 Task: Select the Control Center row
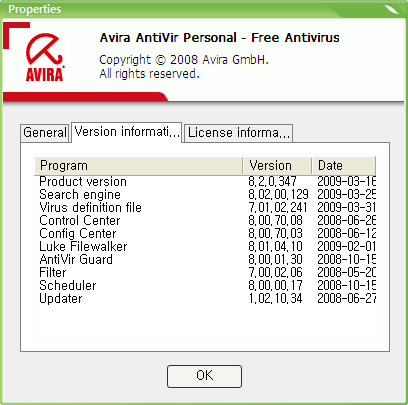[x=205, y=221]
